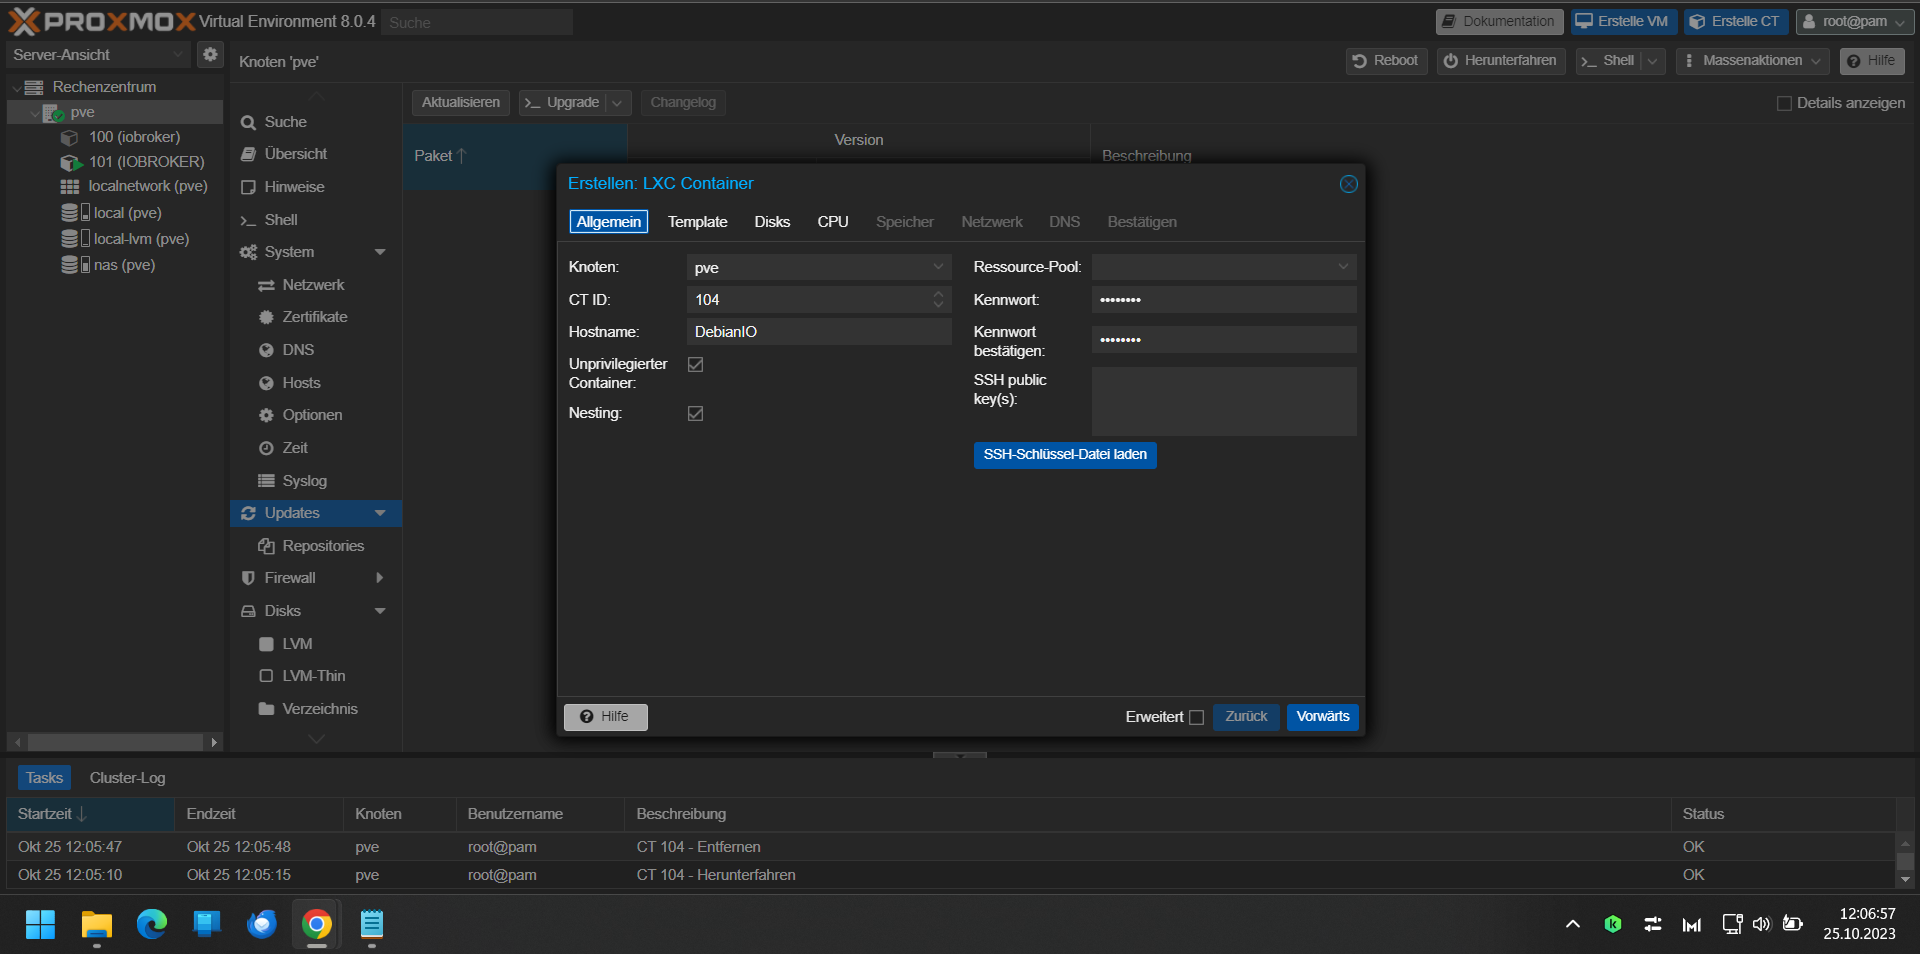
Task: Switch to the Cluster-Log tab
Action: click(x=128, y=778)
